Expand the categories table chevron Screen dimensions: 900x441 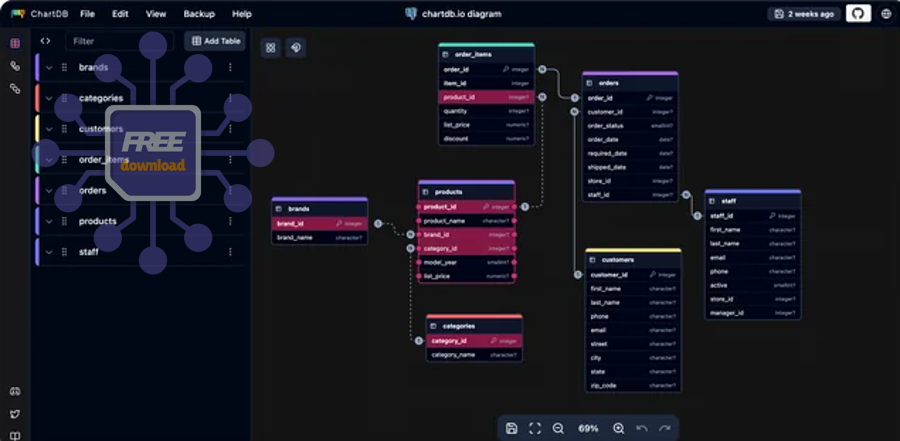49,98
